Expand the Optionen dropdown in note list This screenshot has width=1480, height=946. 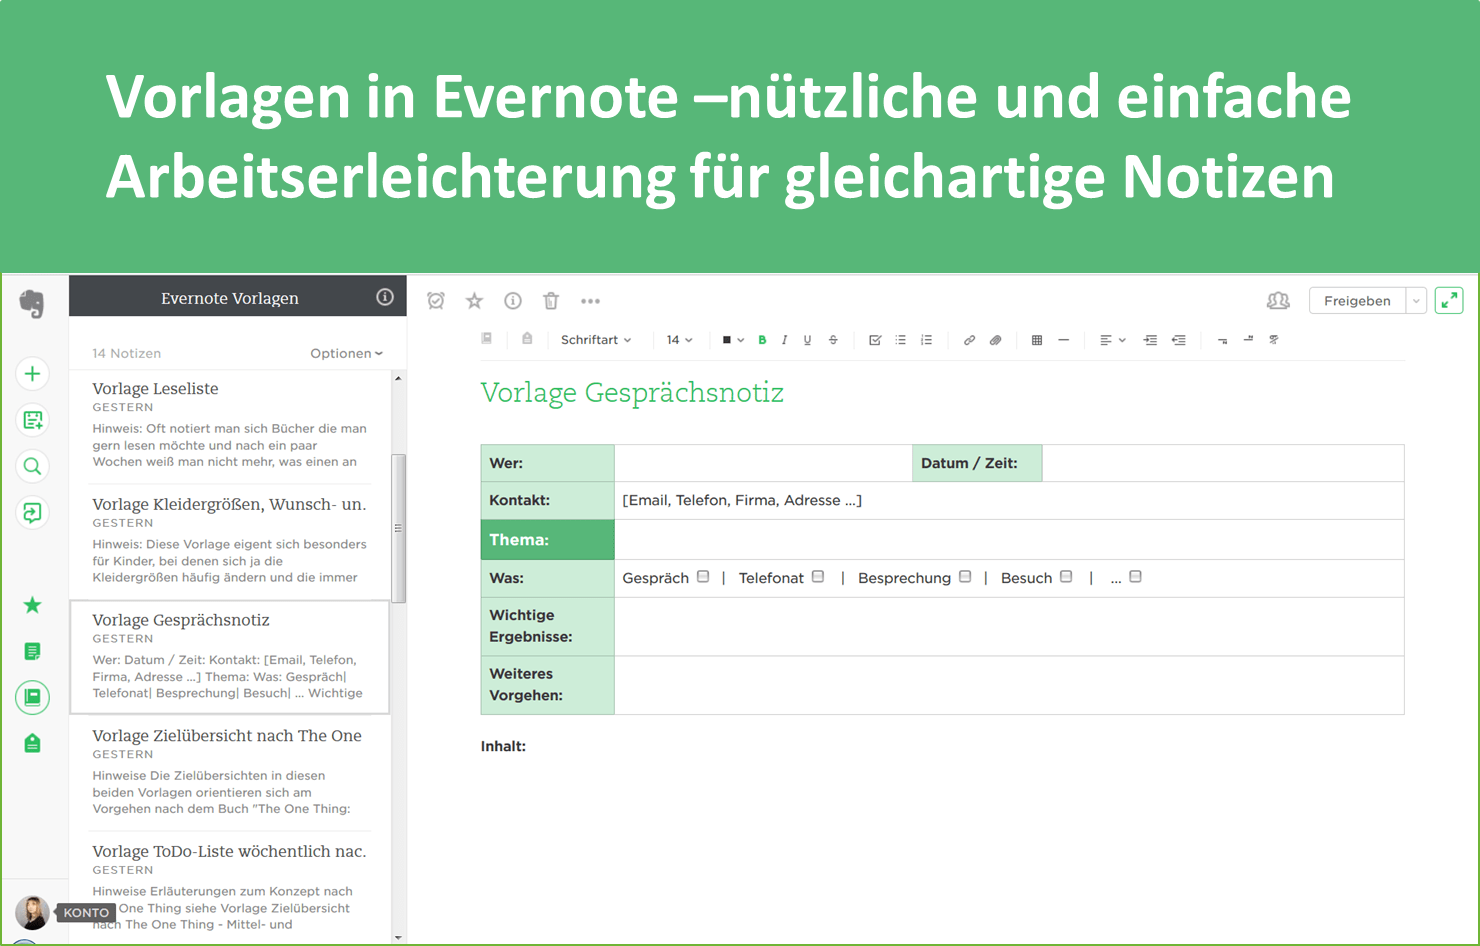pyautogui.click(x=346, y=353)
